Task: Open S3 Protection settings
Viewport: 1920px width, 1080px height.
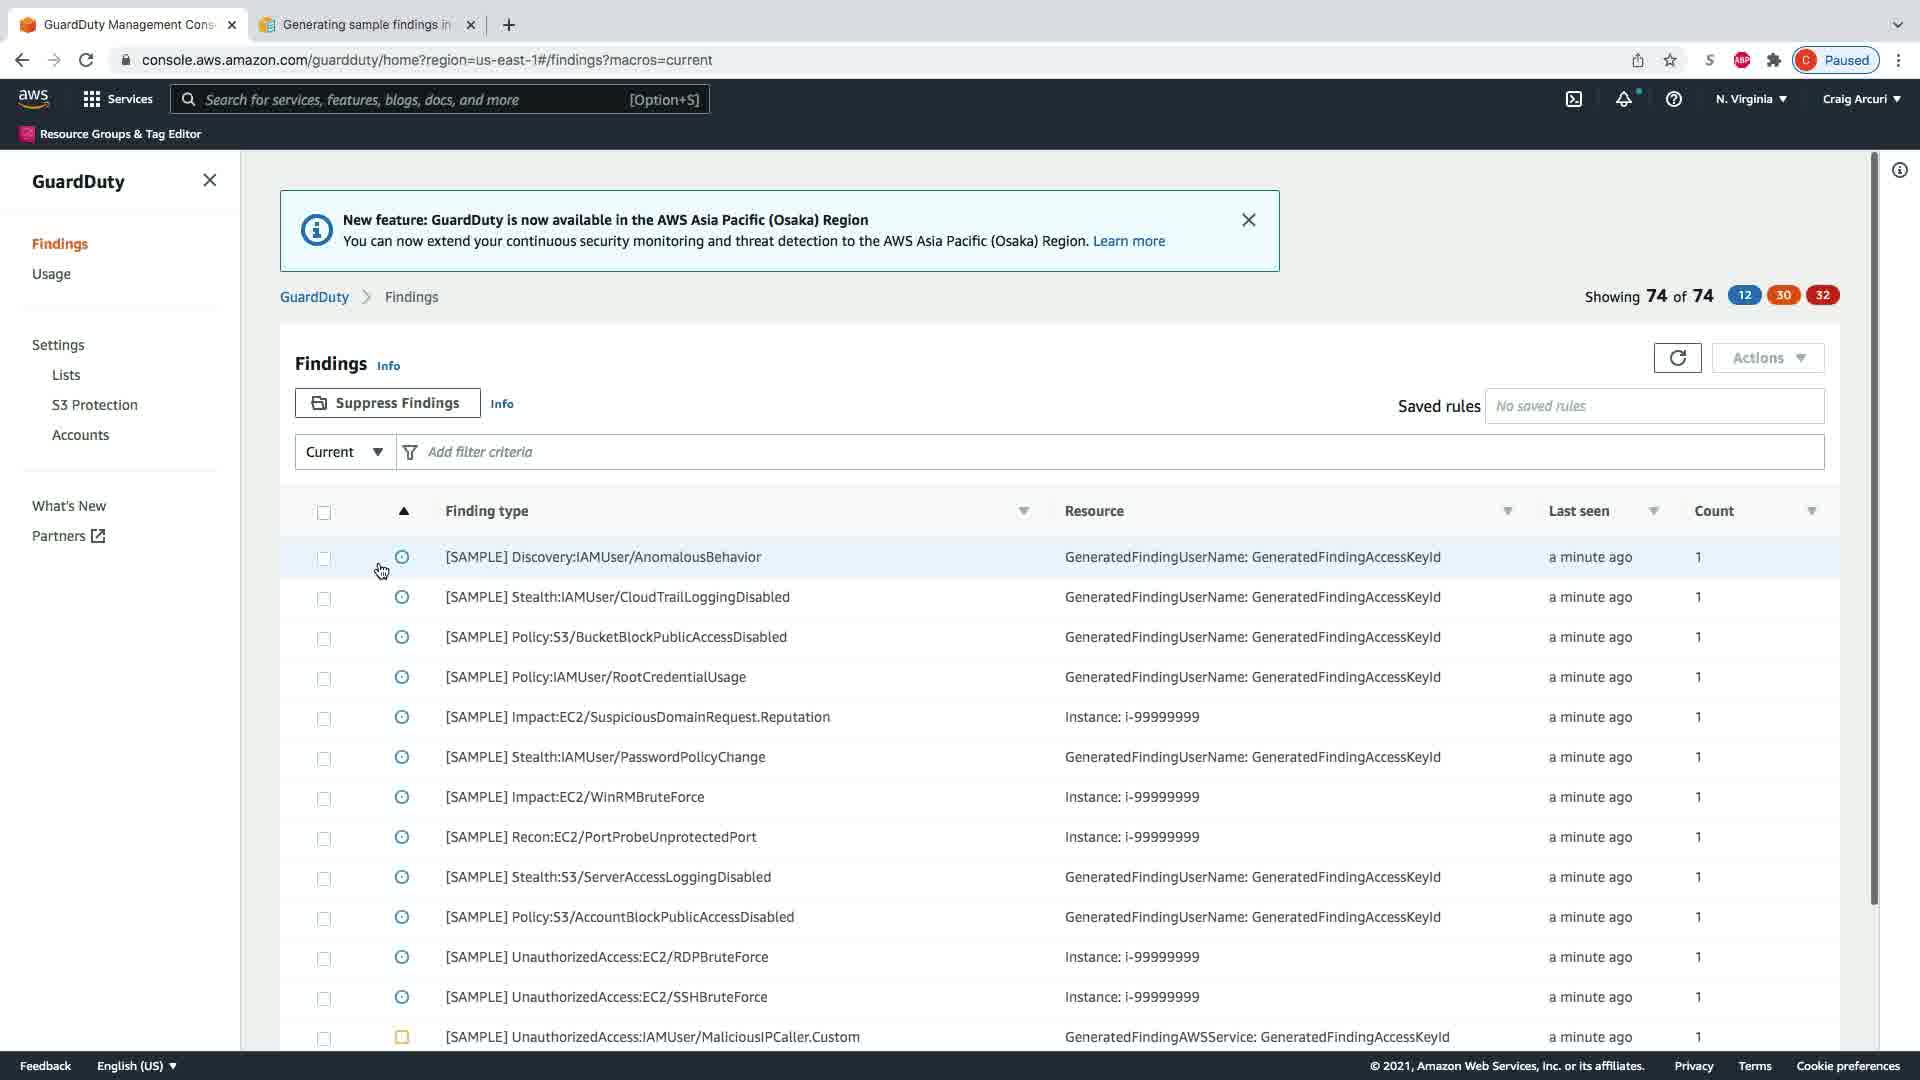Action: point(95,405)
